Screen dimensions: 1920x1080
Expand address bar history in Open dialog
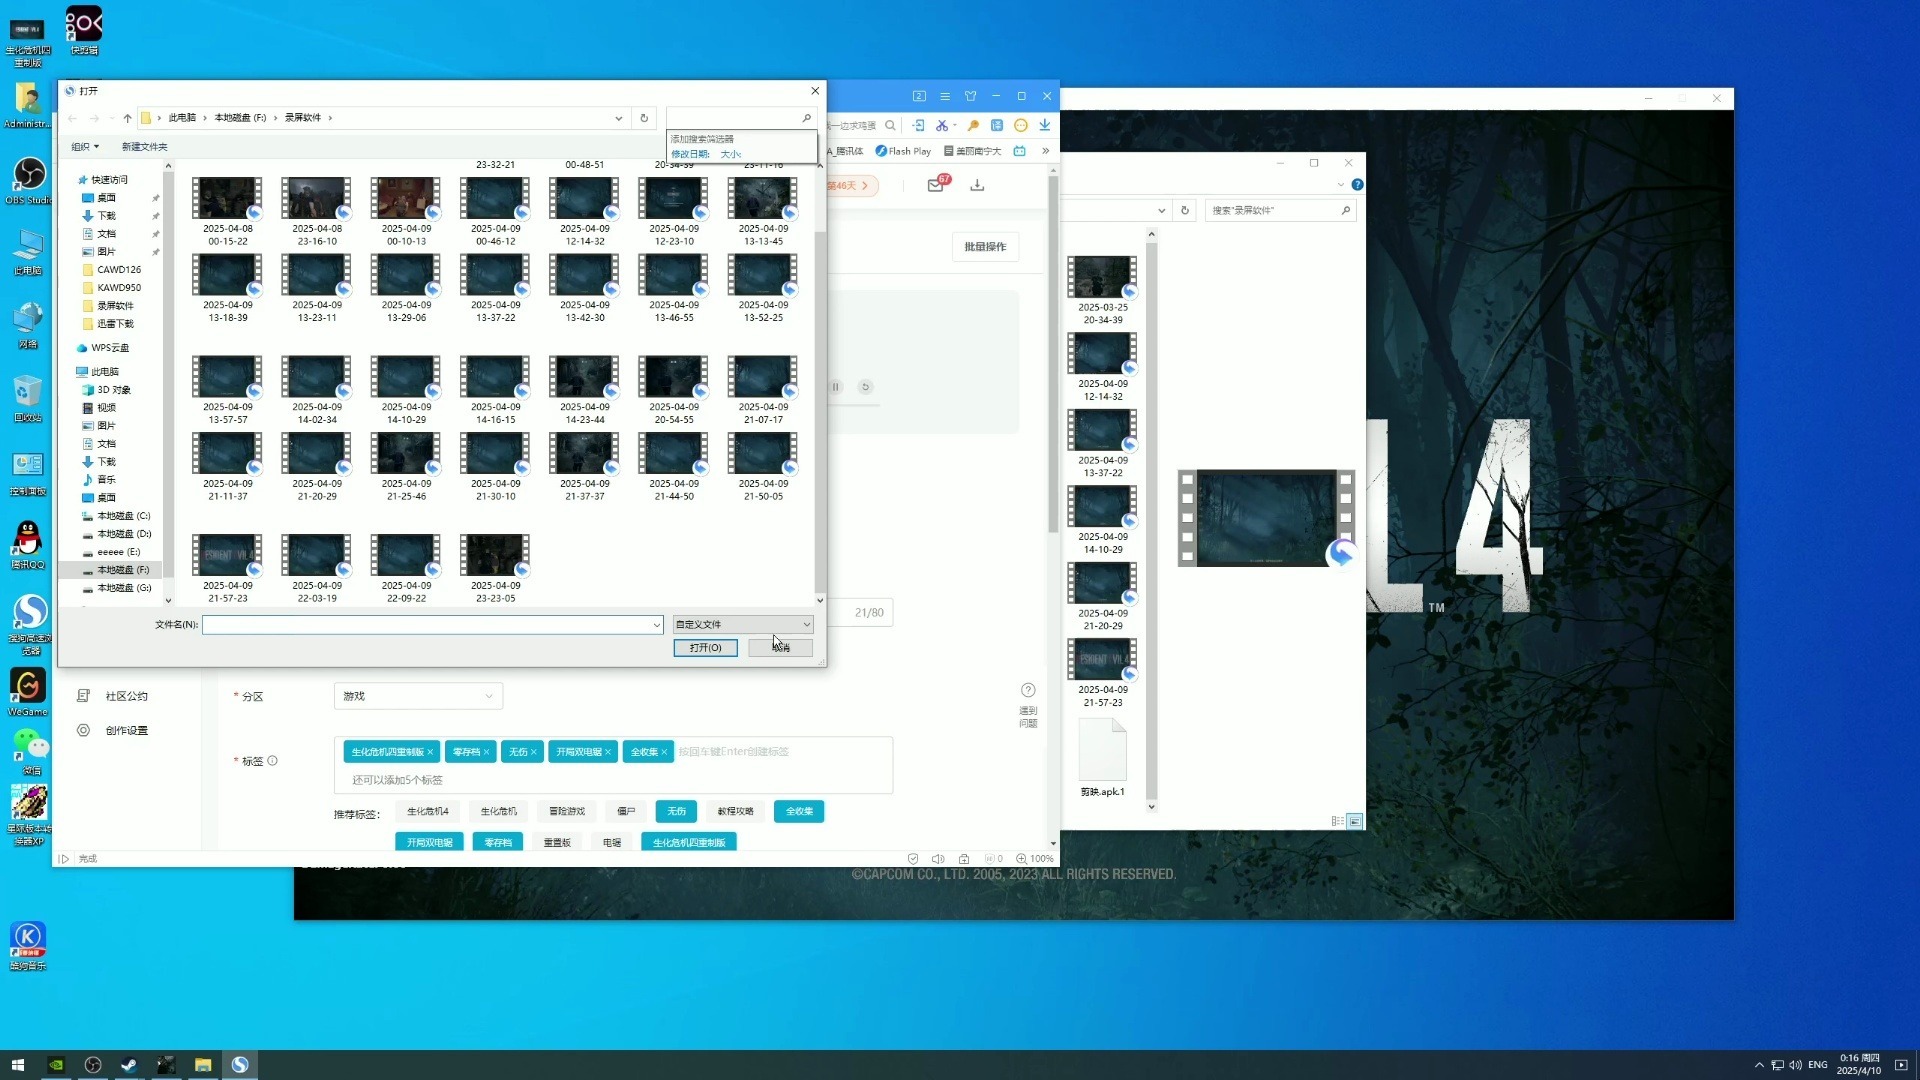coord(619,118)
